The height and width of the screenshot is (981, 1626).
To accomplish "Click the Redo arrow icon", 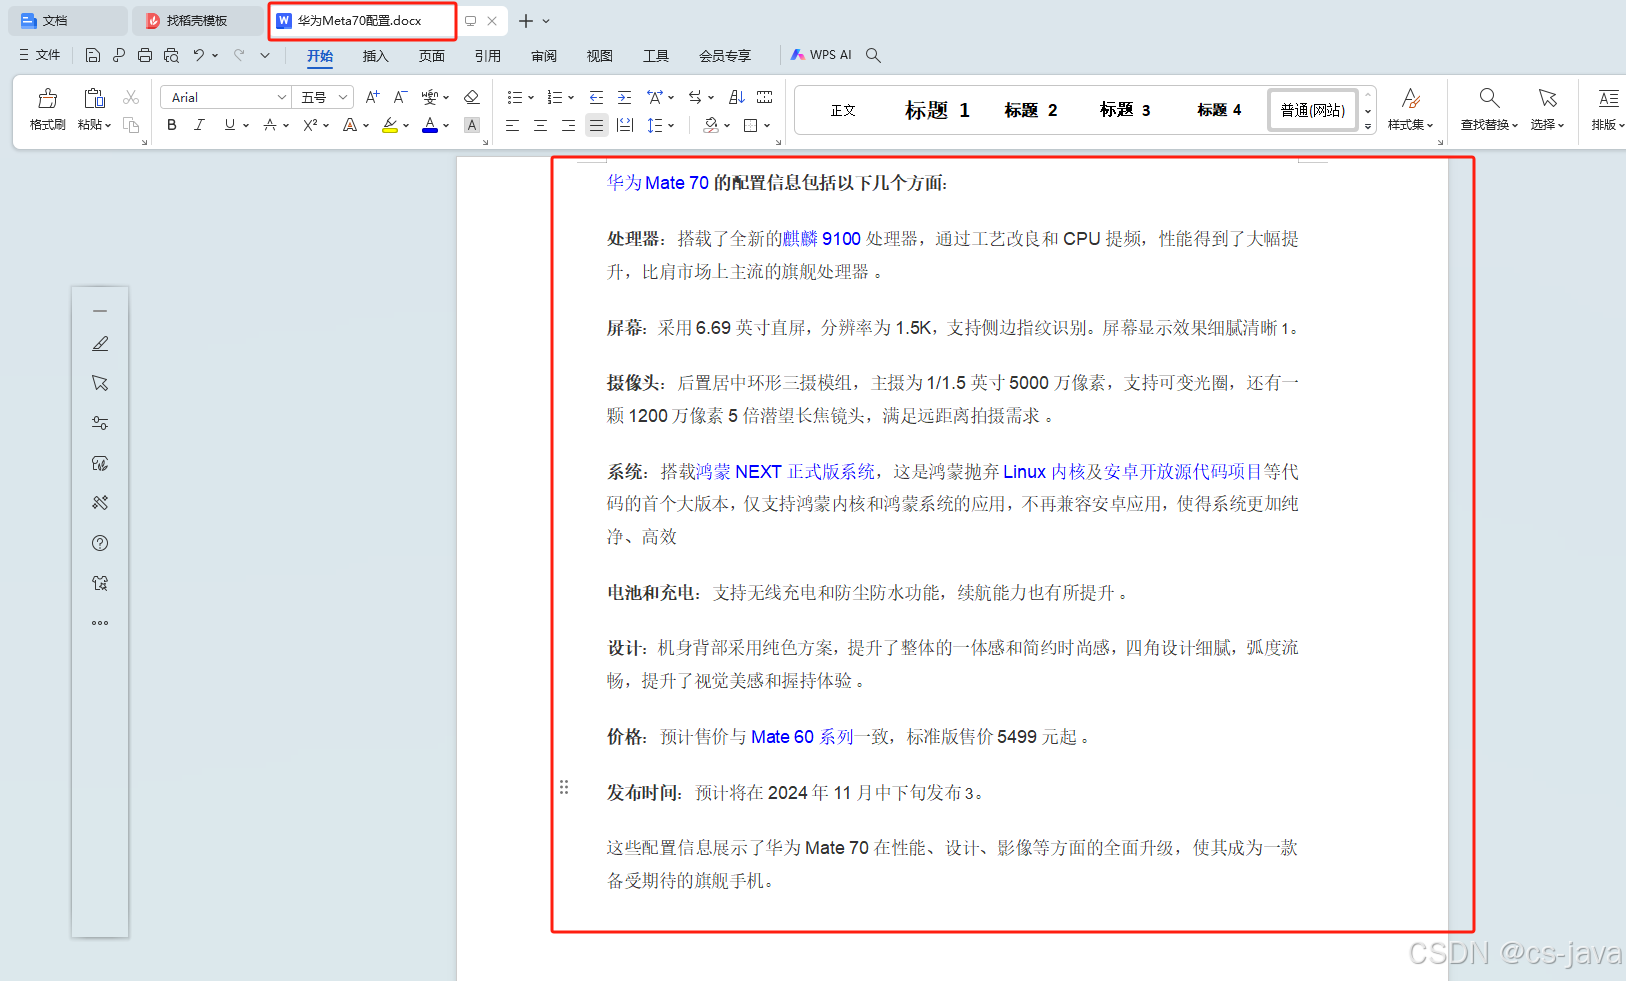I will point(239,55).
